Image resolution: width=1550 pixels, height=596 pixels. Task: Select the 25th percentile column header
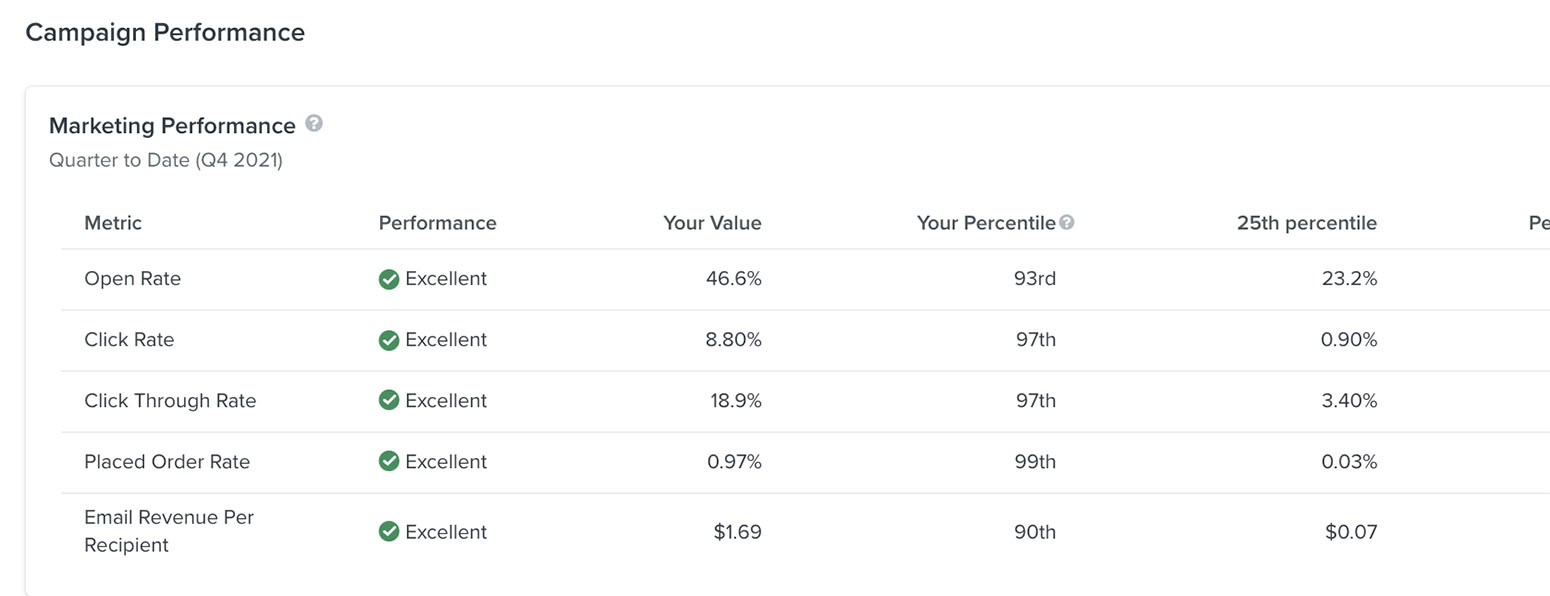coord(1307,222)
